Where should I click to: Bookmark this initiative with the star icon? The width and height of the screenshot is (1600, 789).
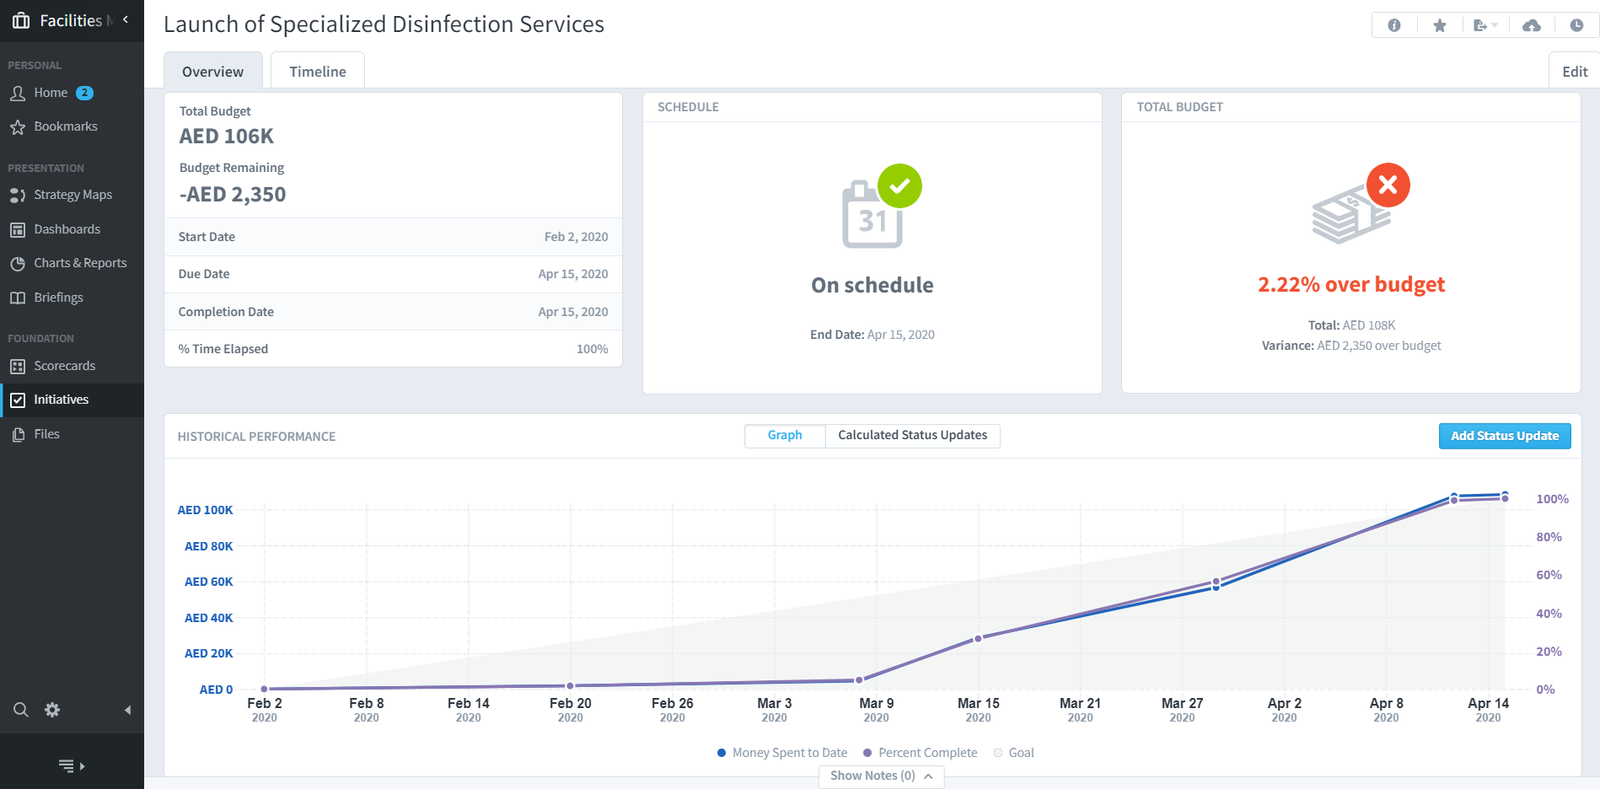(x=1440, y=25)
